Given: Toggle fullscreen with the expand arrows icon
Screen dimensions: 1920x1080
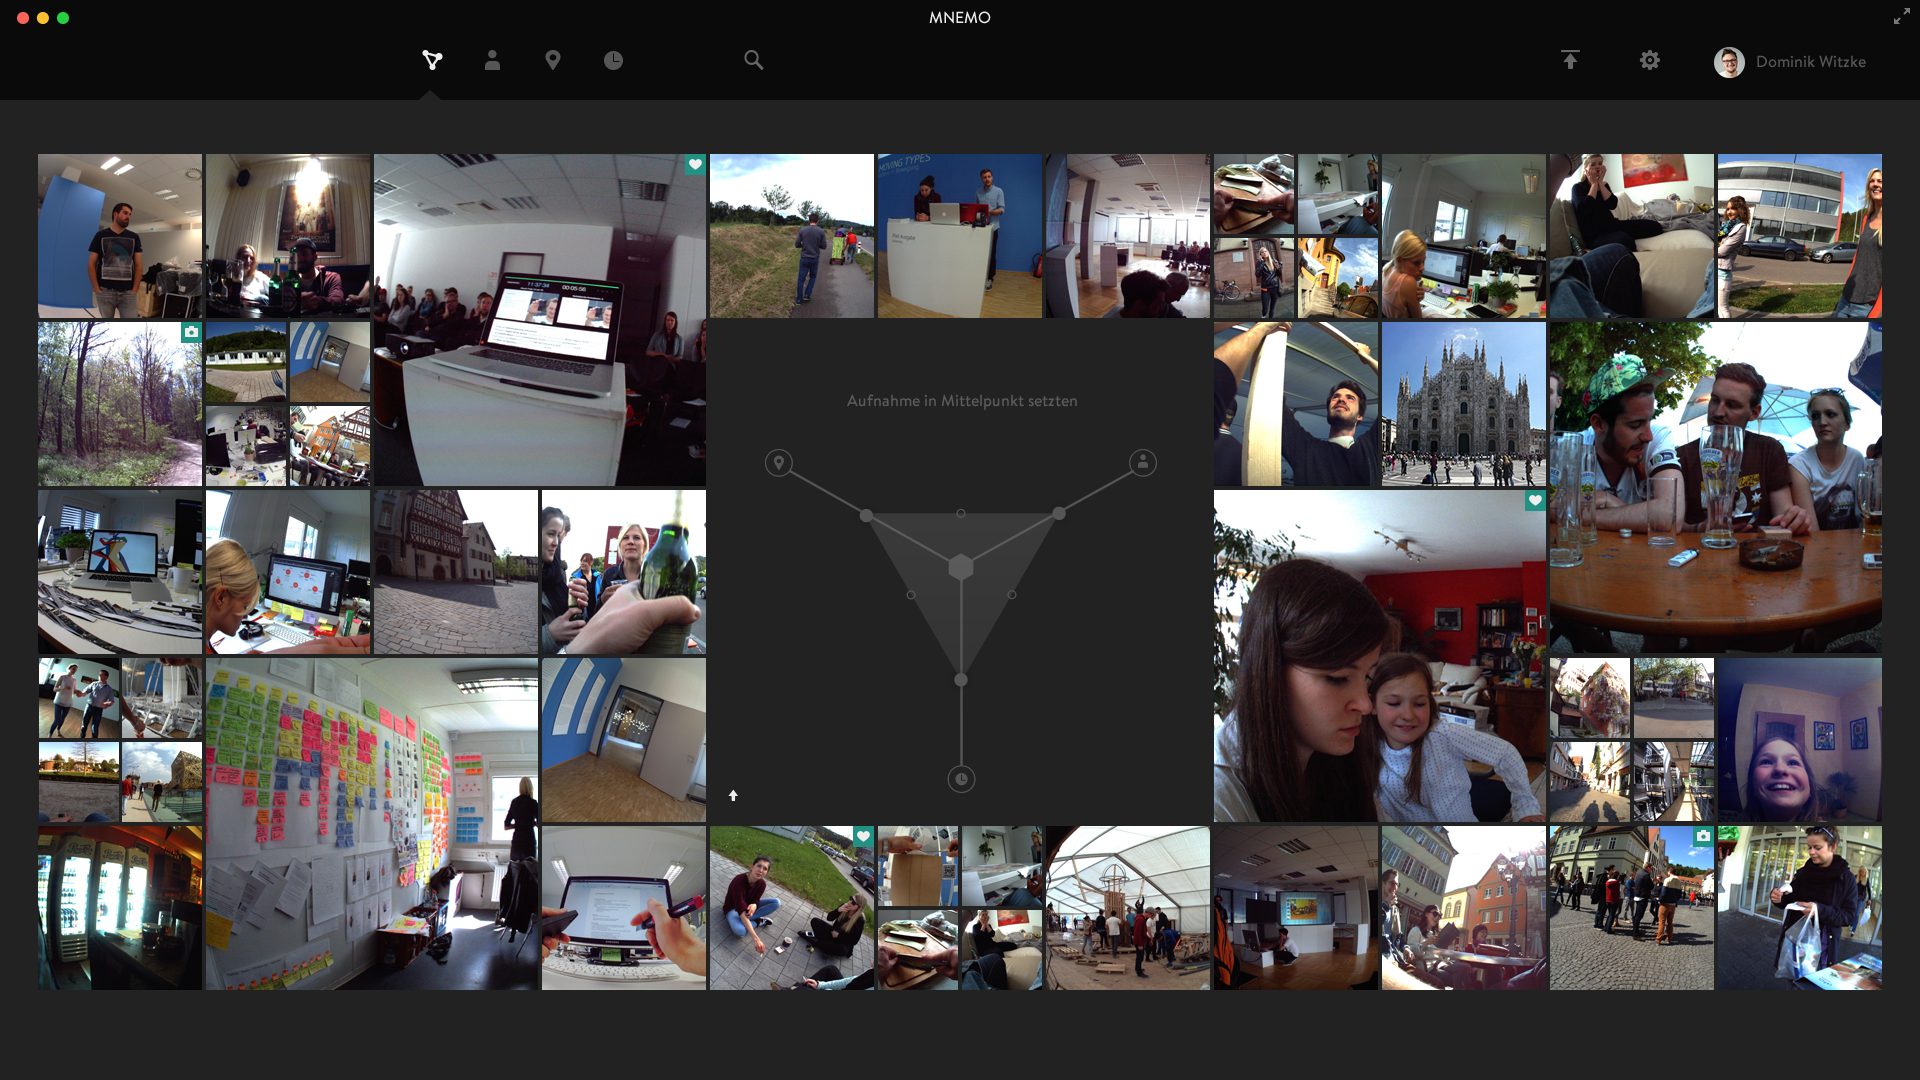Looking at the screenshot, I should click(x=1901, y=17).
